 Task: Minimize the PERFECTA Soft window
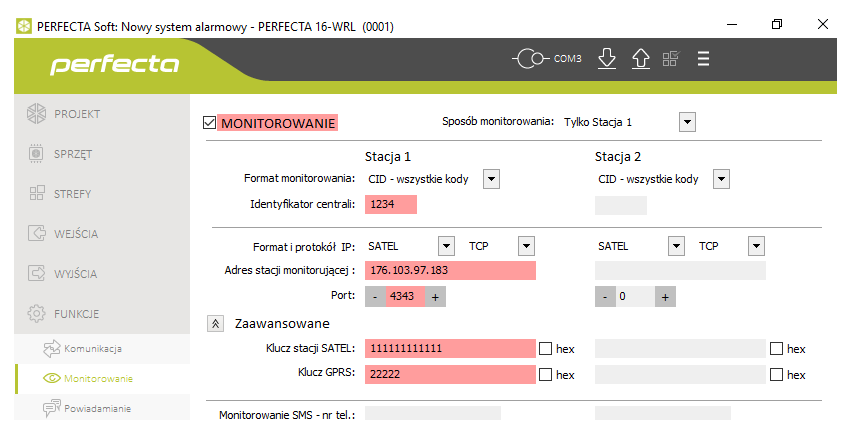click(x=732, y=25)
